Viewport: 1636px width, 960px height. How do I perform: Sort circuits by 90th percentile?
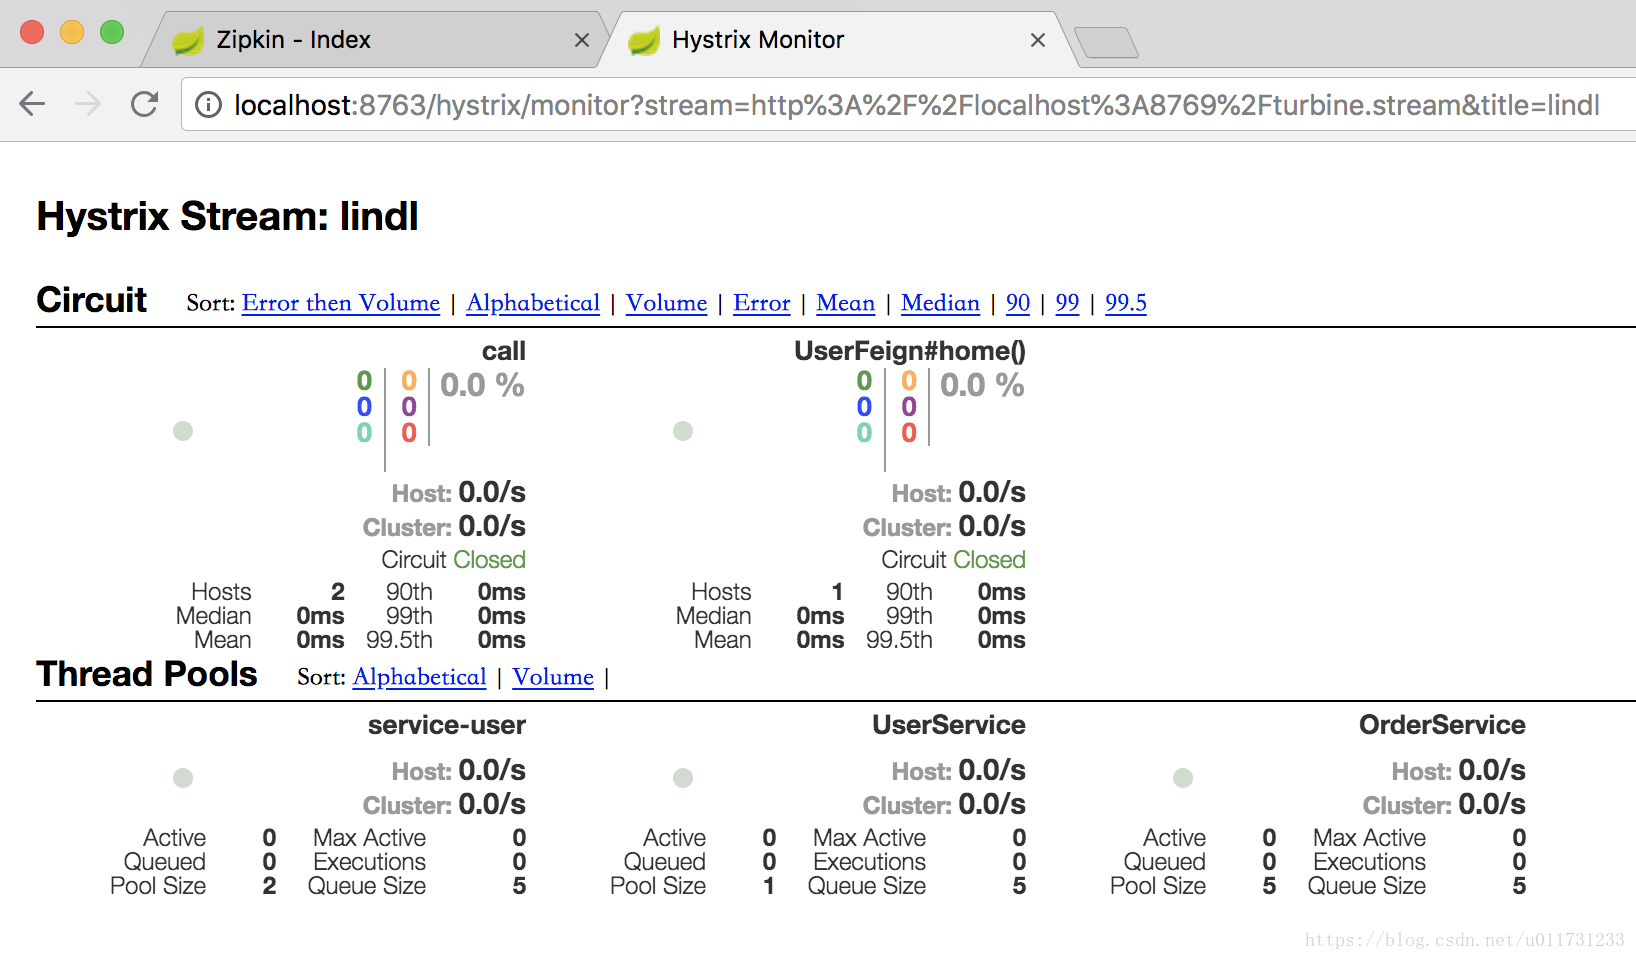(1018, 303)
